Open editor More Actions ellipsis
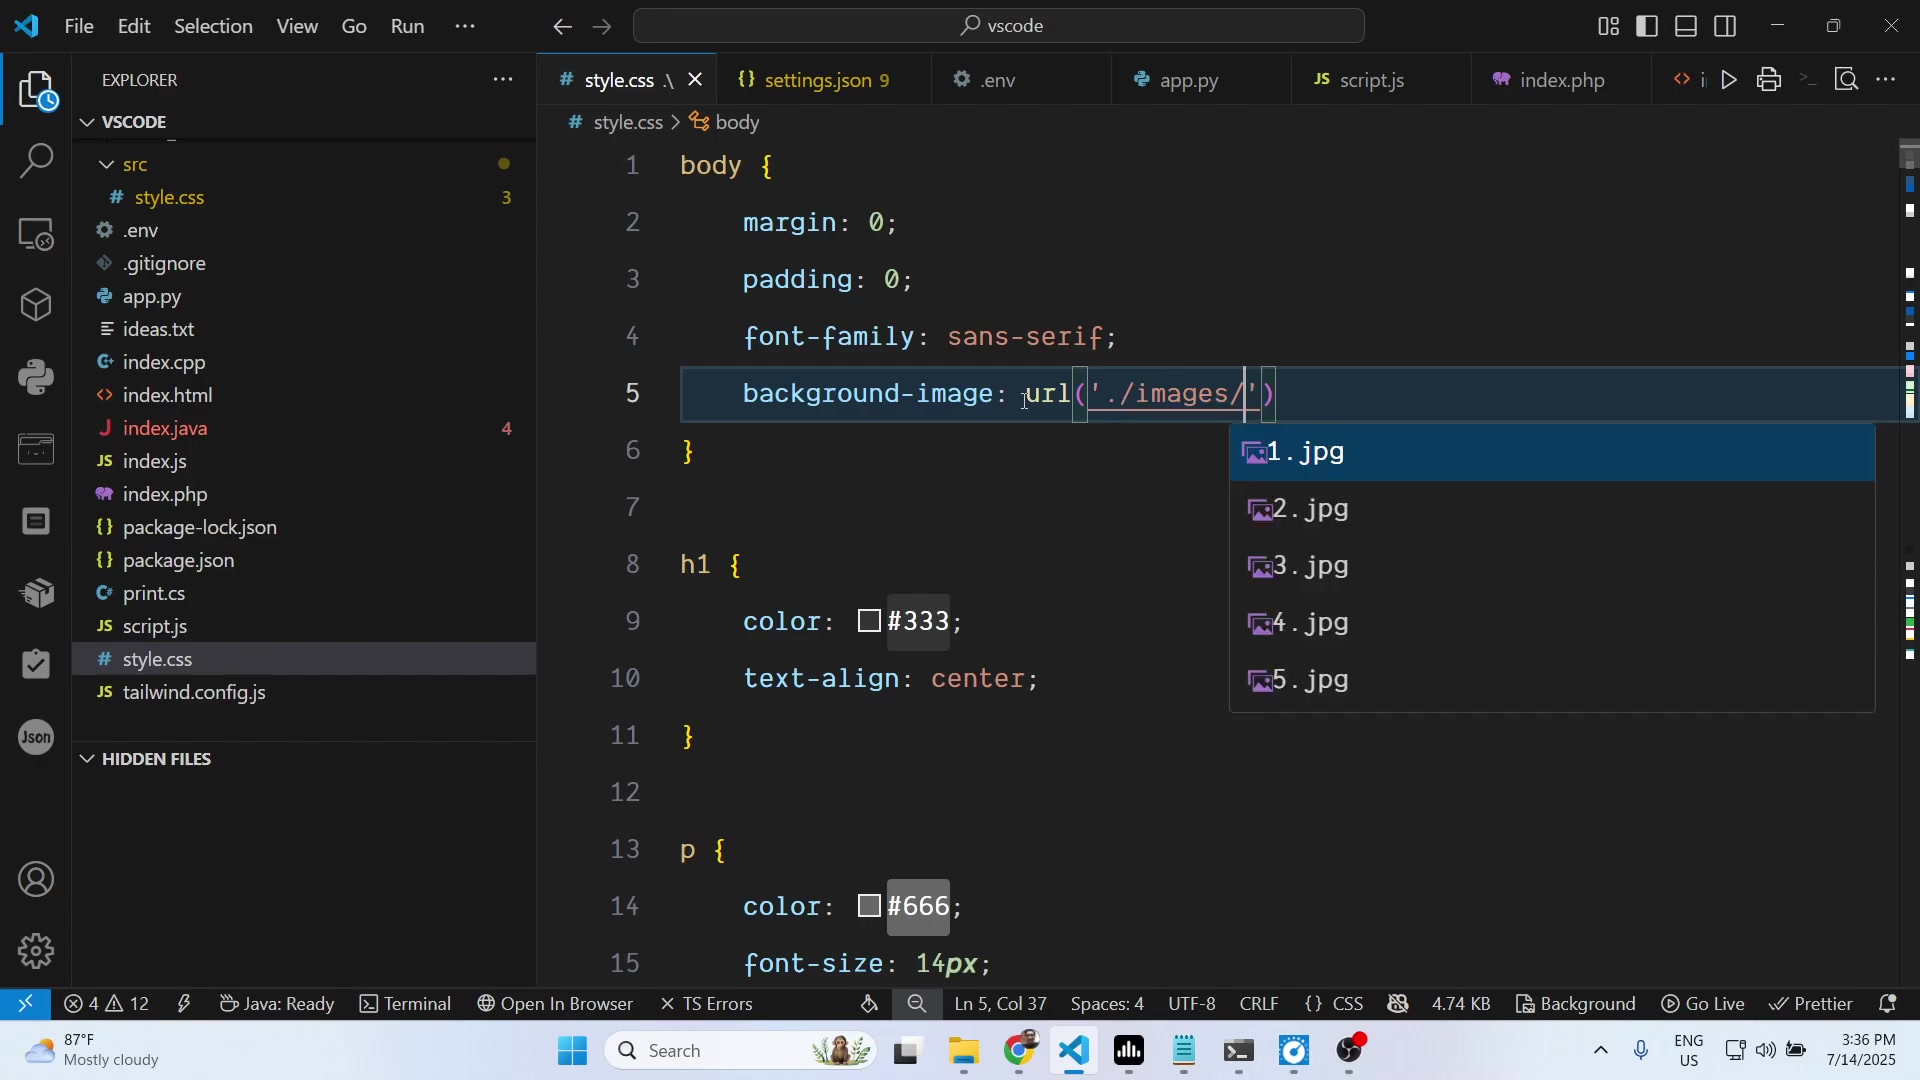The image size is (1920, 1080). (1887, 80)
